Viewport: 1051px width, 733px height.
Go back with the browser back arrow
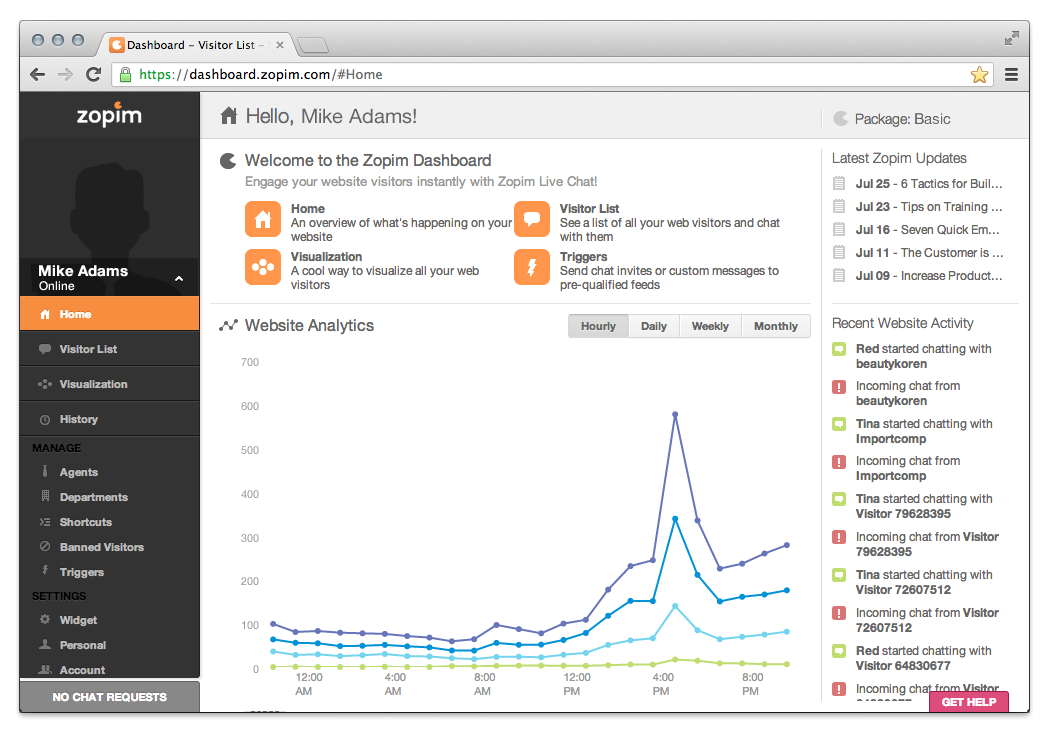[38, 75]
